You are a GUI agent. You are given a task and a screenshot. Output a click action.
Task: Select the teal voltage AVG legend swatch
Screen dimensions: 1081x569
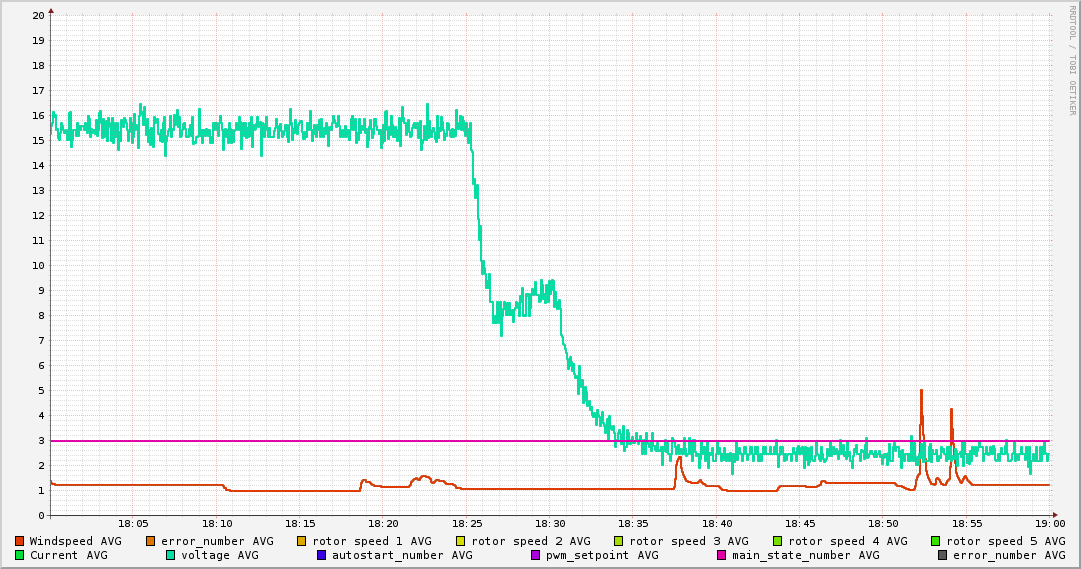pos(171,555)
